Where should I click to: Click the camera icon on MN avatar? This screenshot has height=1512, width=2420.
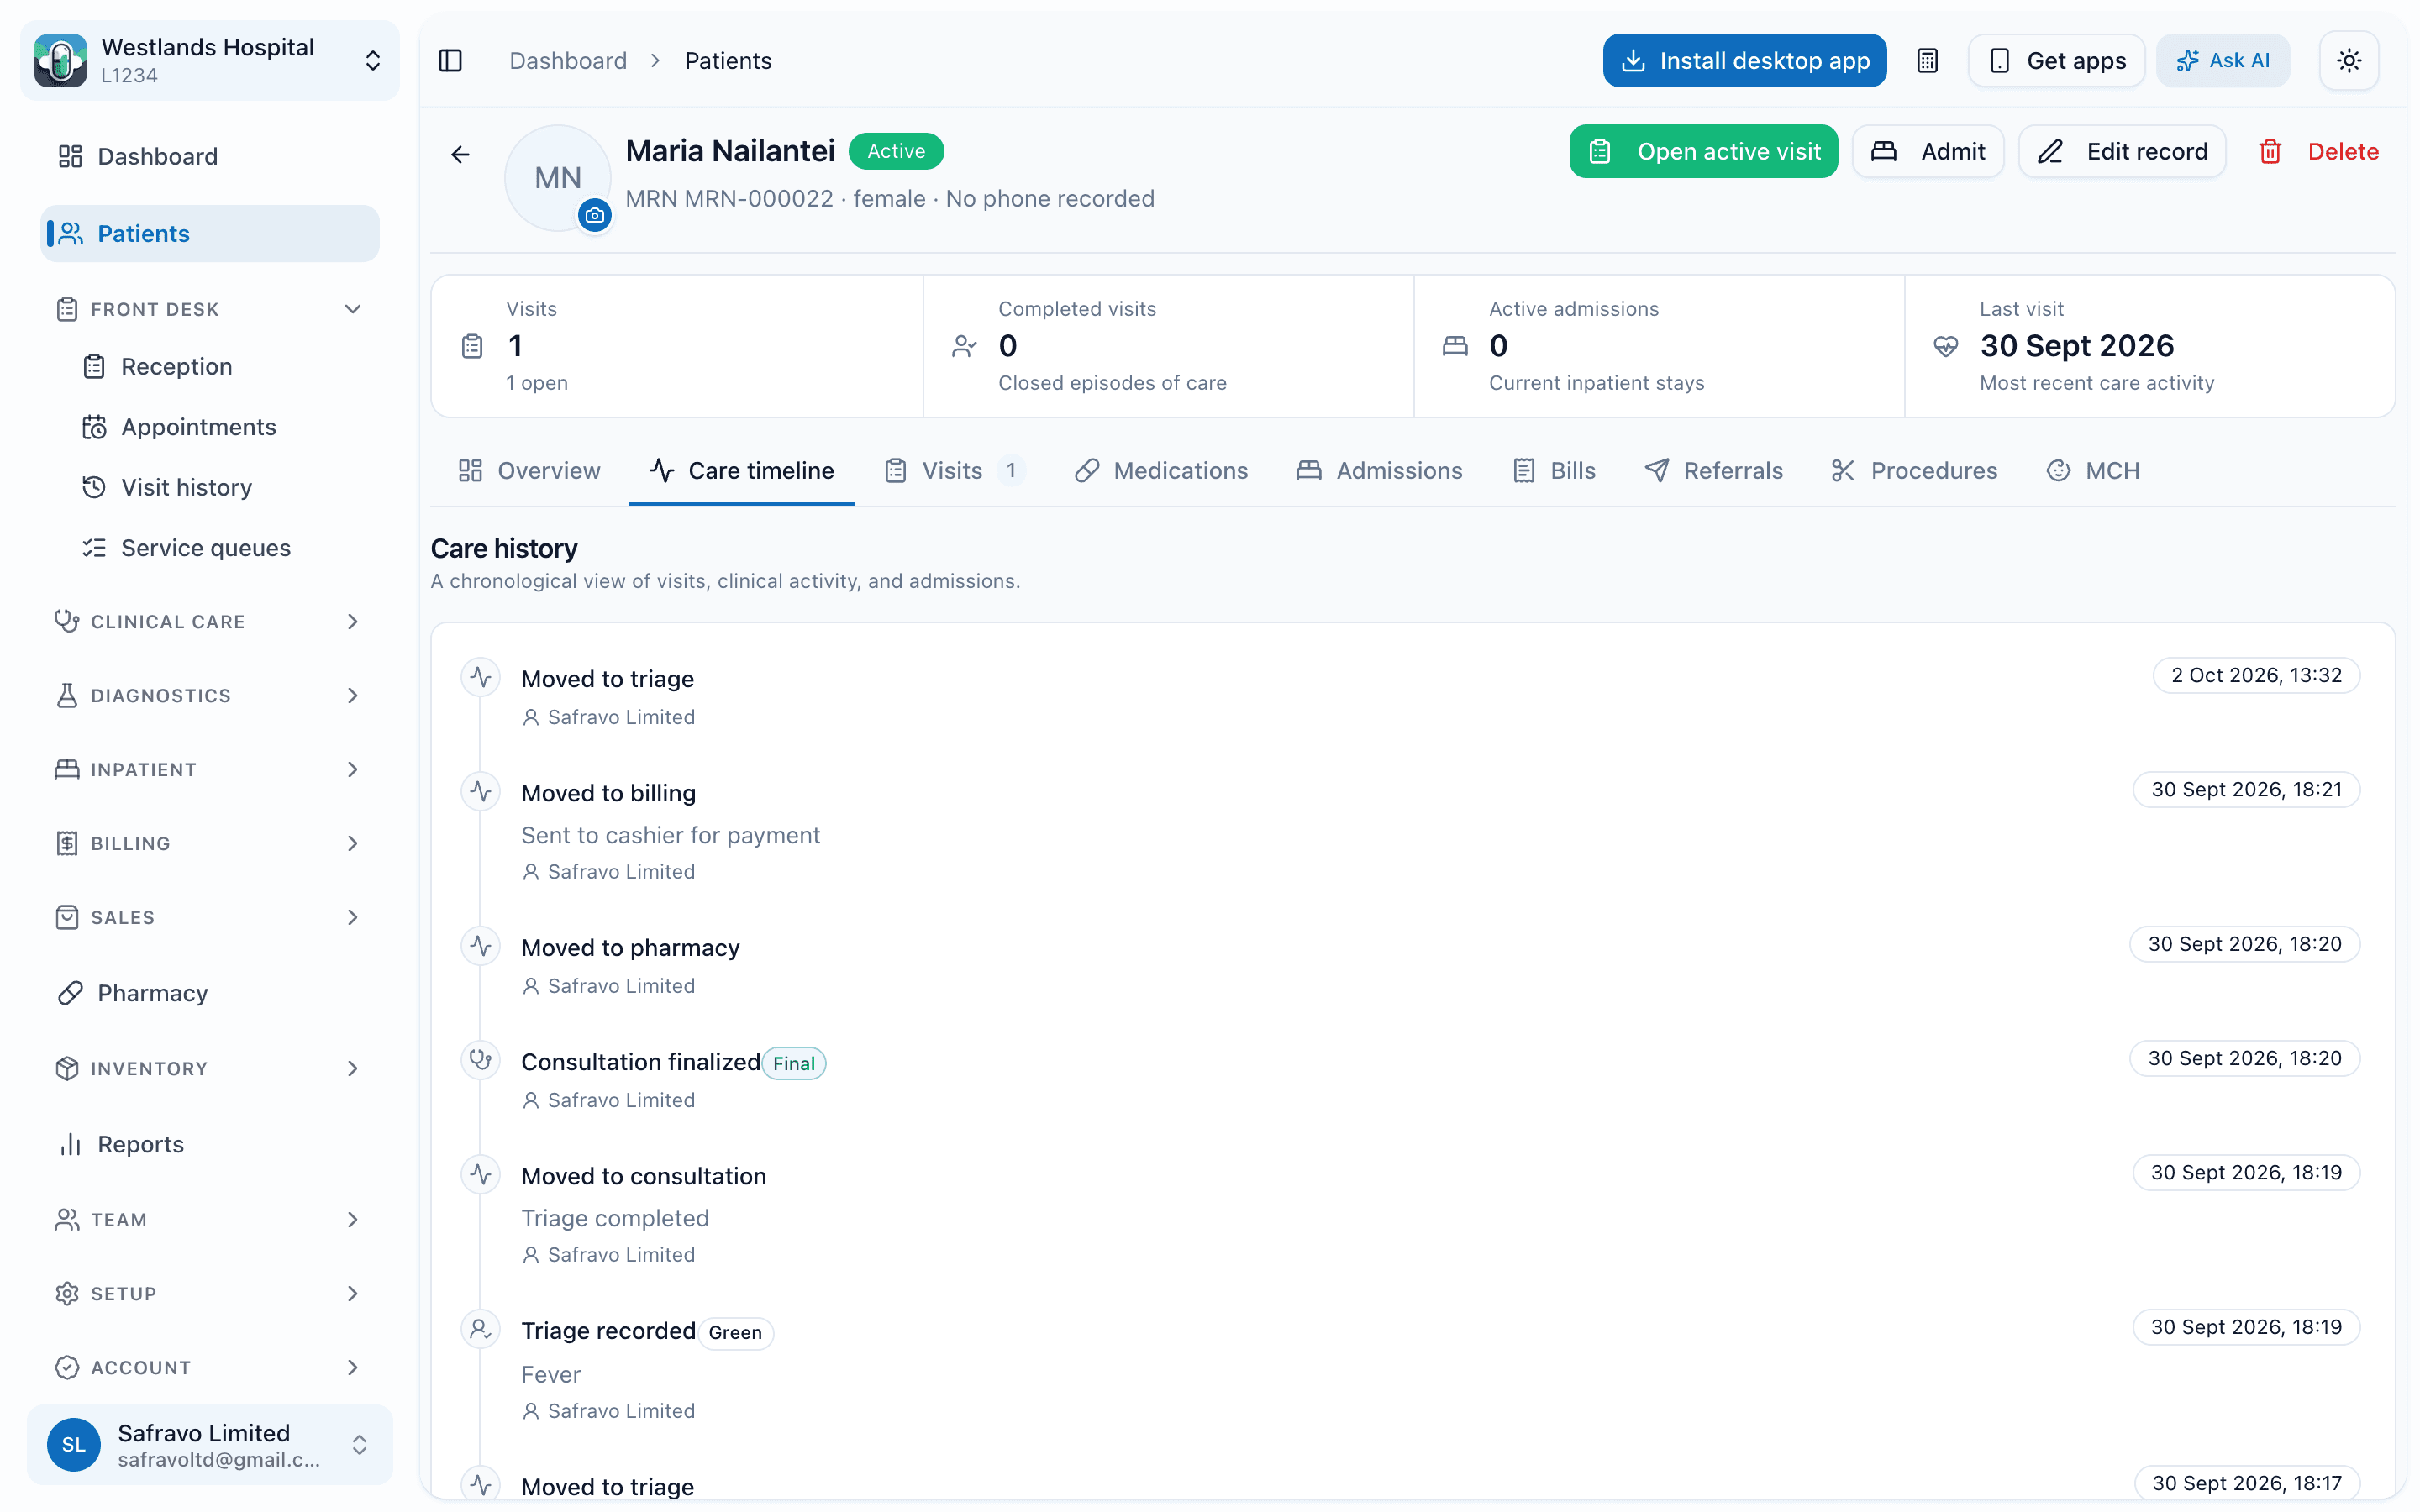coord(595,215)
